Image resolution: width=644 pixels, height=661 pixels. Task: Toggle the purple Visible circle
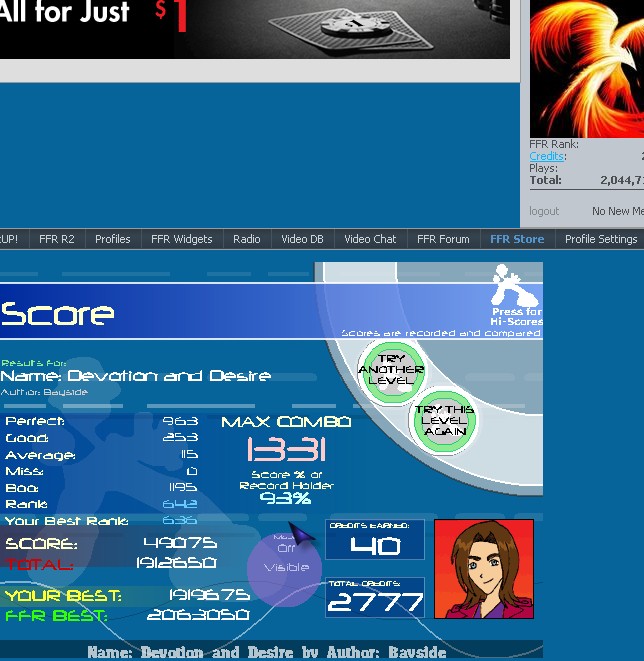pos(284,568)
